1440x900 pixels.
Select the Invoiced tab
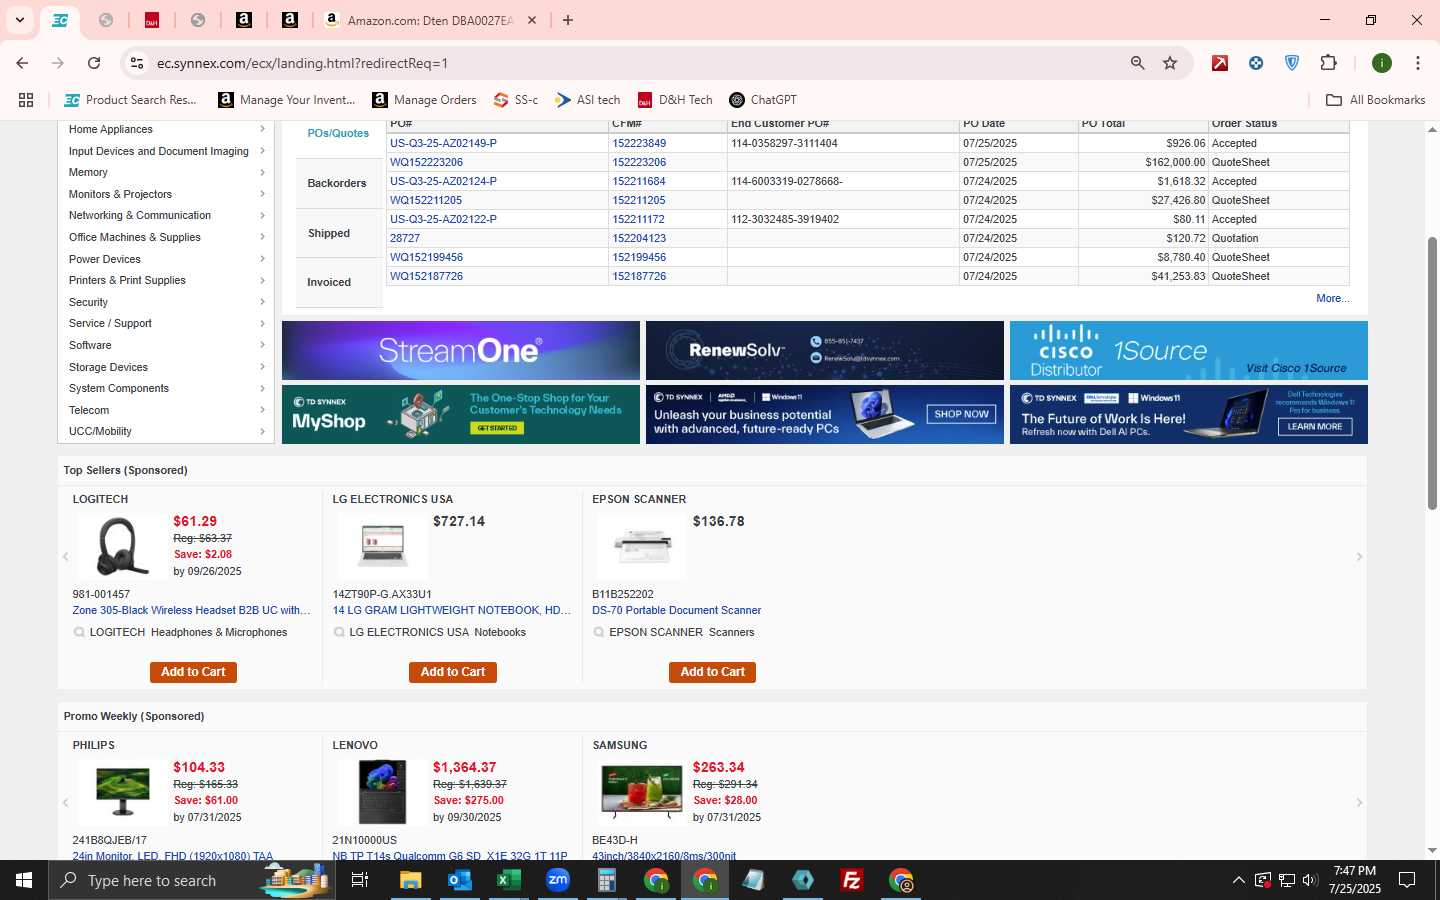(329, 282)
